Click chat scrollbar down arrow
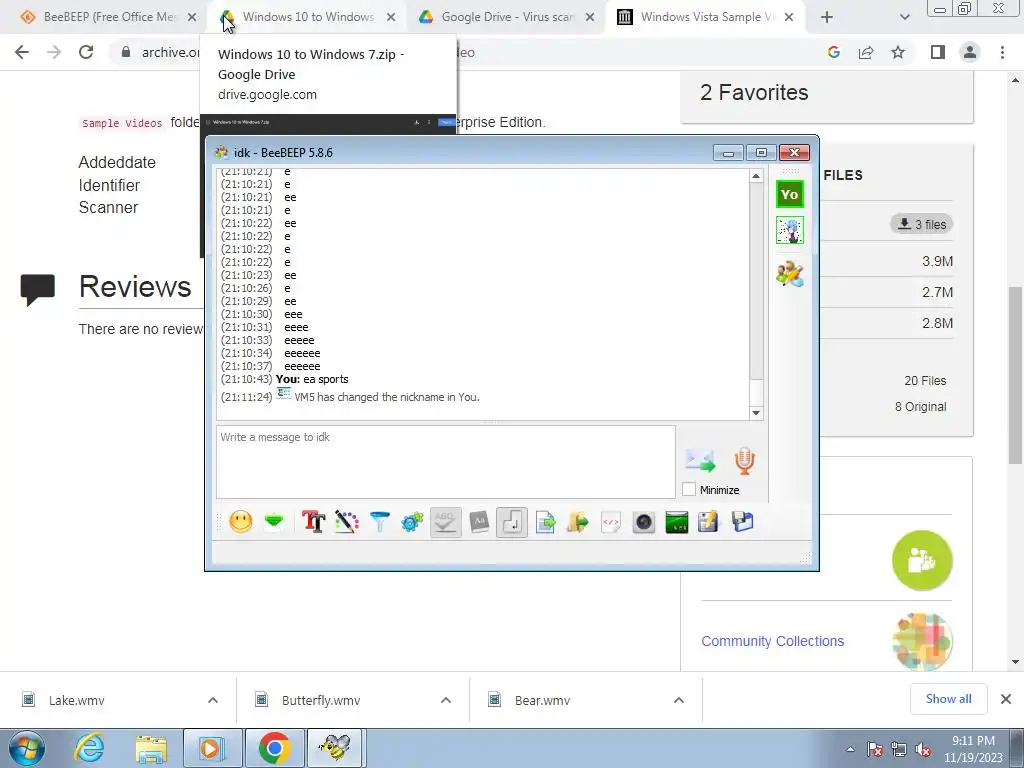Screen dimensions: 1024x768 point(756,413)
